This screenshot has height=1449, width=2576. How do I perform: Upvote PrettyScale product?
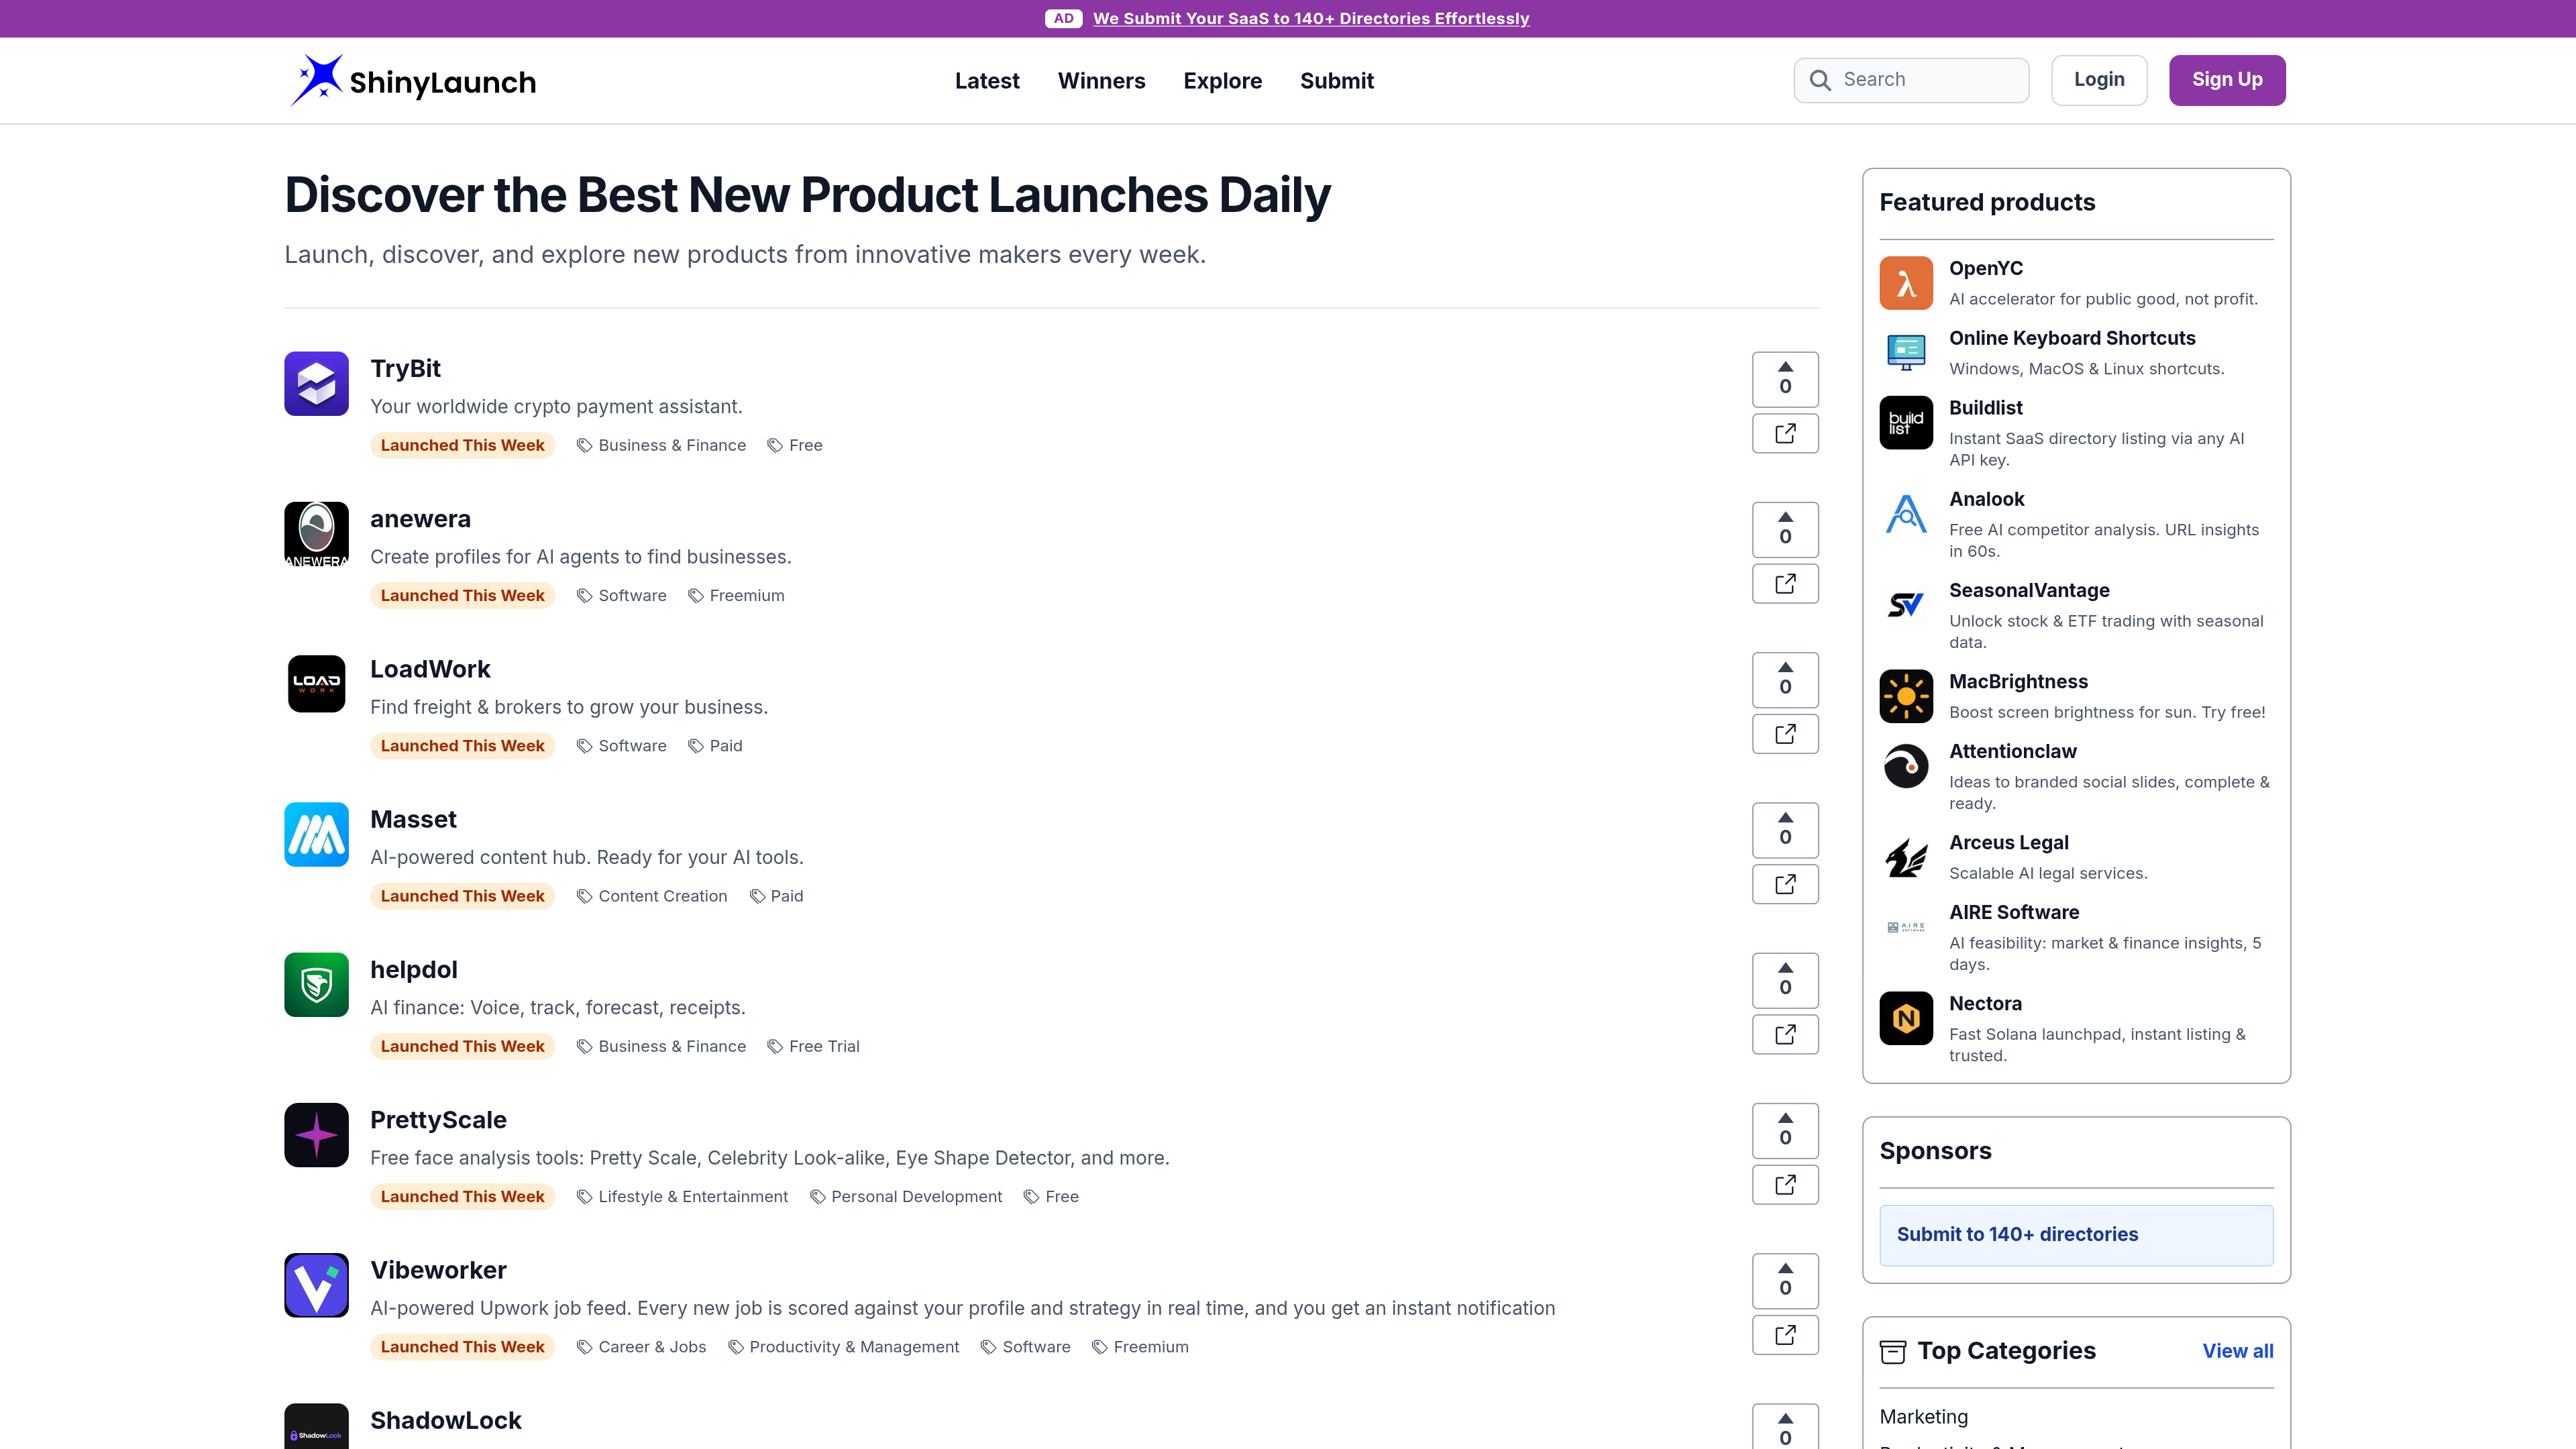click(1785, 1130)
